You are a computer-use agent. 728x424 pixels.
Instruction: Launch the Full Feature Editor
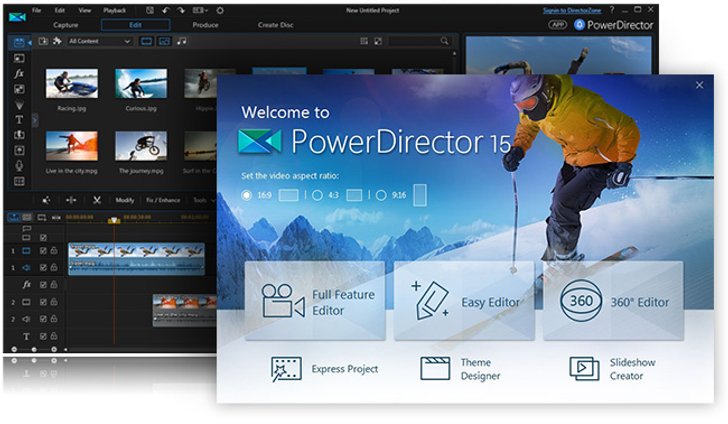(315, 301)
